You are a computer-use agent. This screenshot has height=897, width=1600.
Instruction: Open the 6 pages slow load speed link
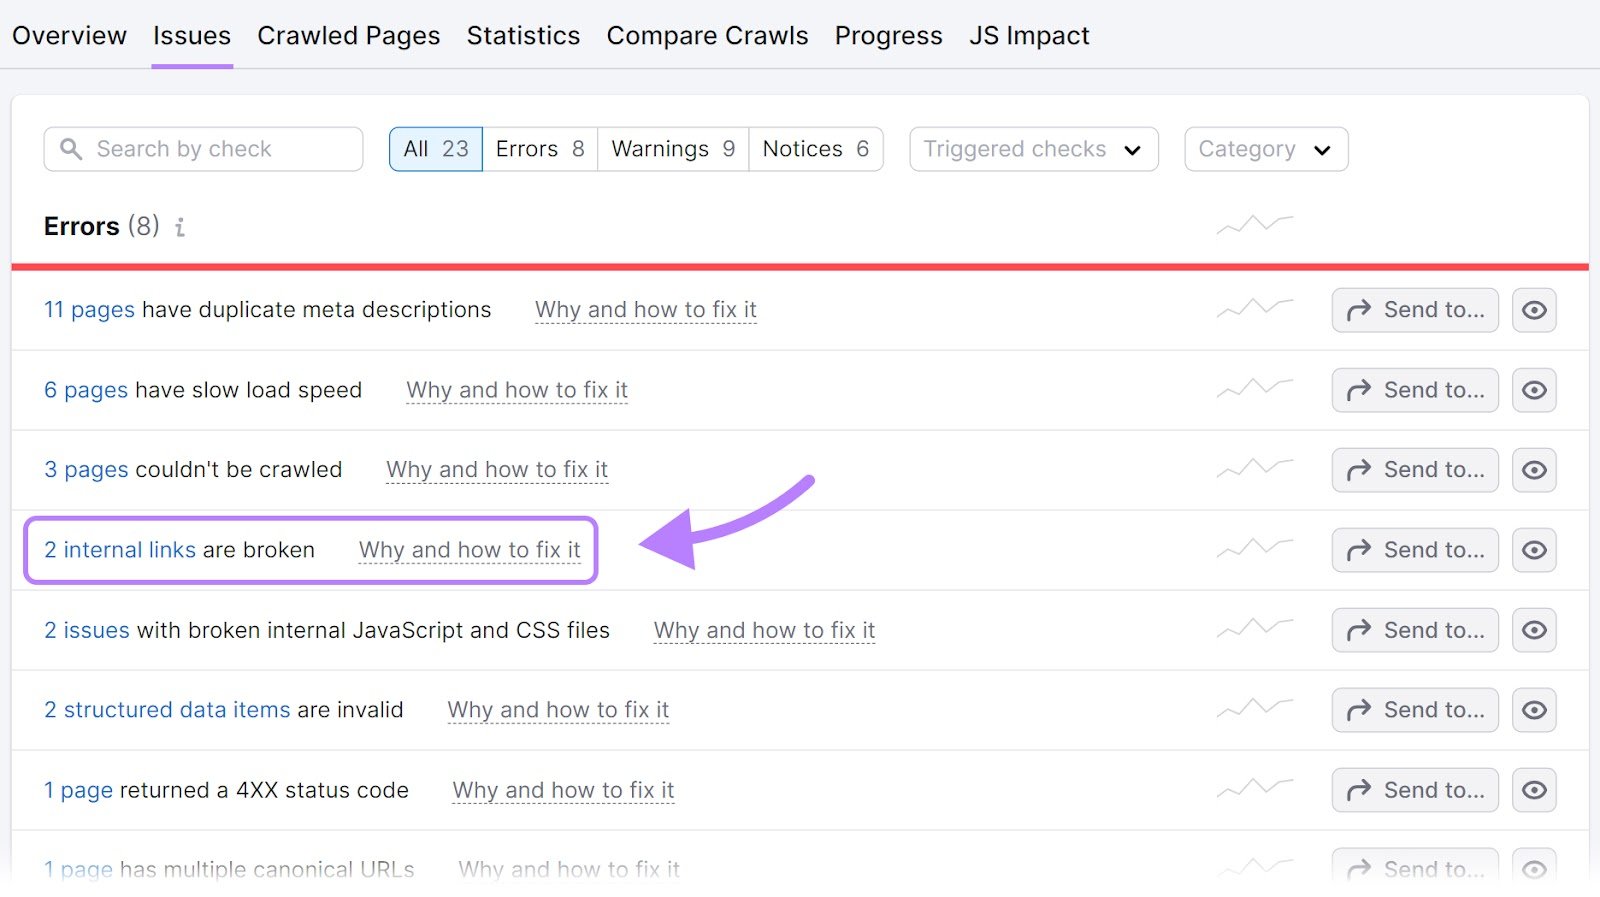coord(86,390)
